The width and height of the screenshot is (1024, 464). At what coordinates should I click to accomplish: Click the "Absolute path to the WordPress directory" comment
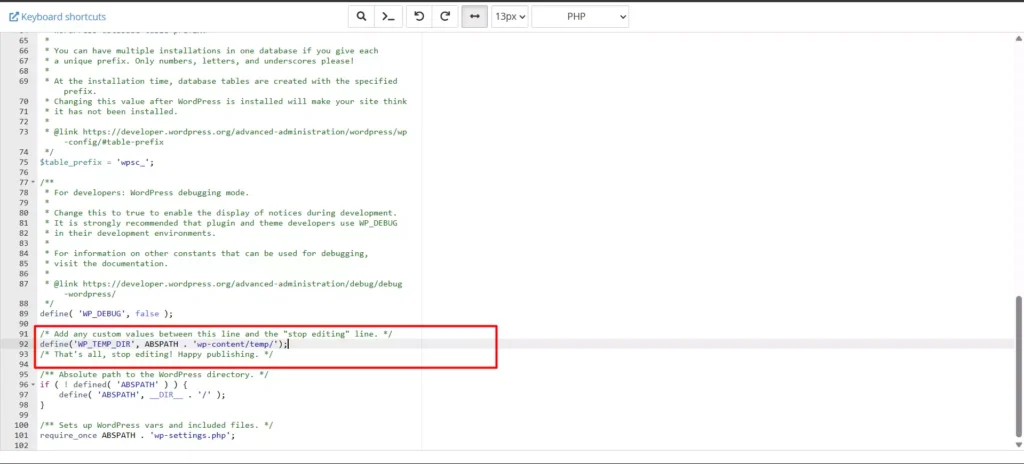pos(154,374)
